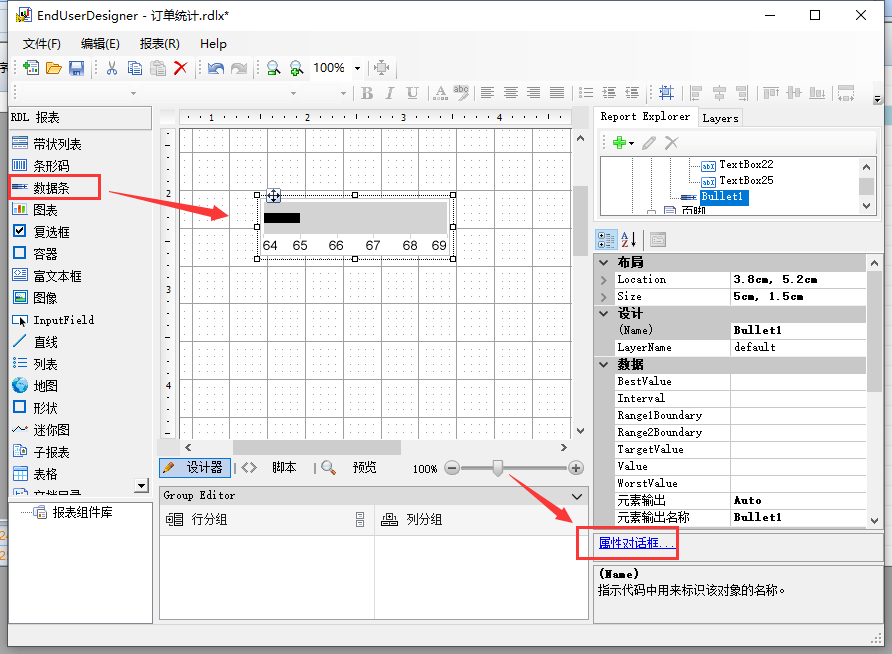Open the 报表(R) menu
Screen dimensions: 892x654
pyautogui.click(x=159, y=44)
